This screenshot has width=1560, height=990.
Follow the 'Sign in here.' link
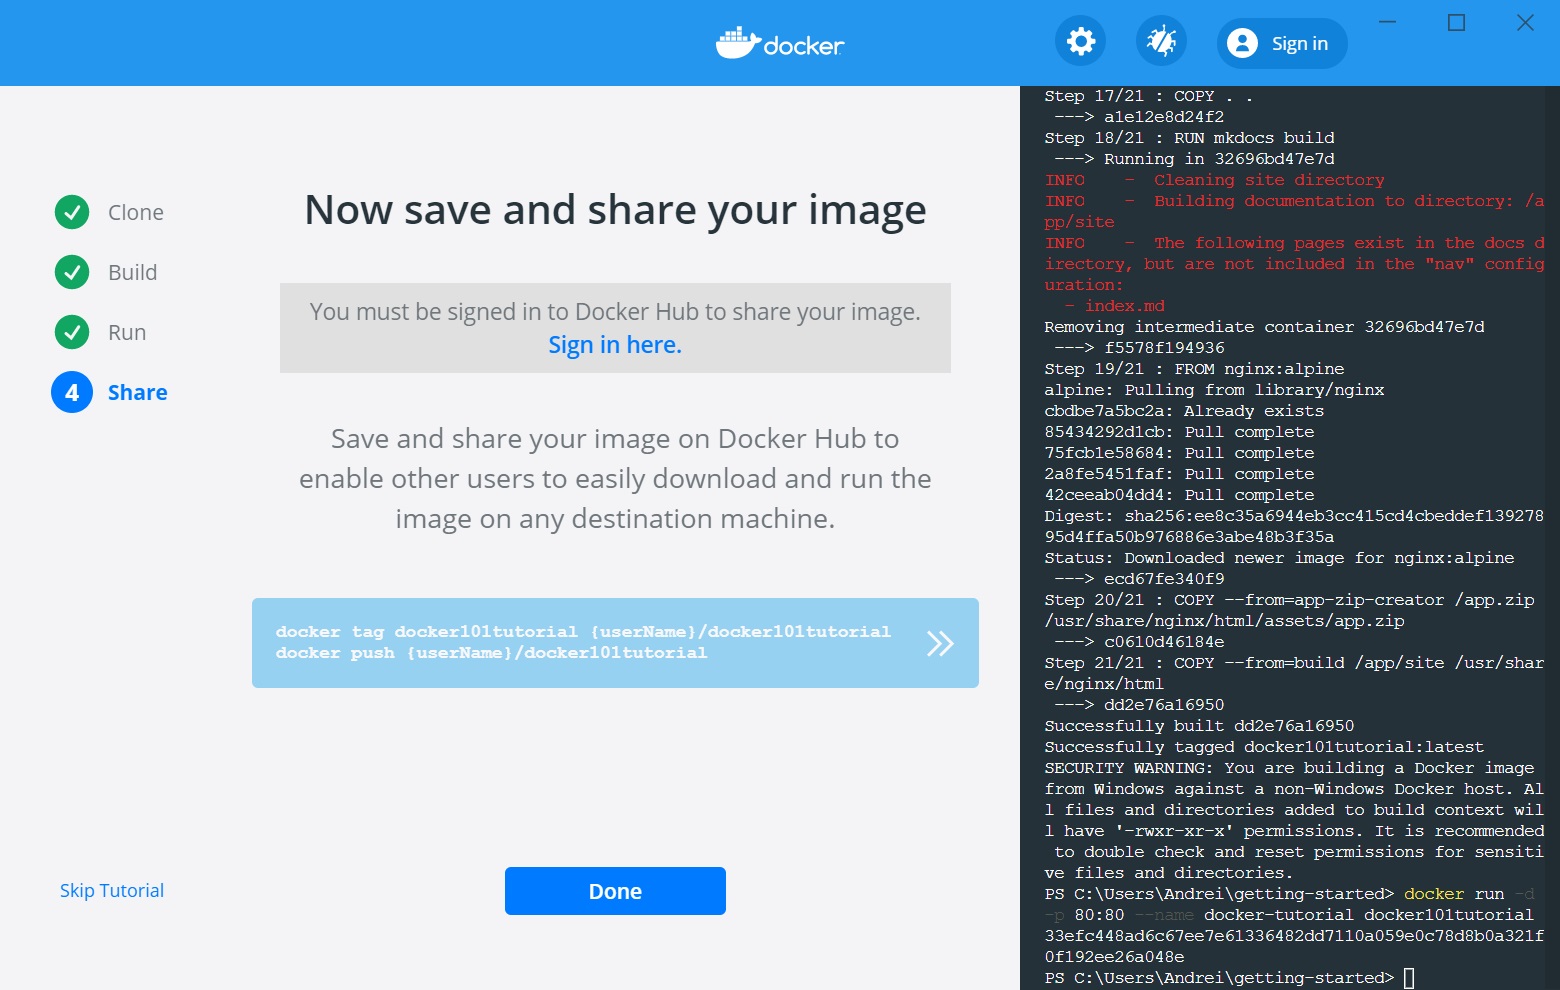615,345
